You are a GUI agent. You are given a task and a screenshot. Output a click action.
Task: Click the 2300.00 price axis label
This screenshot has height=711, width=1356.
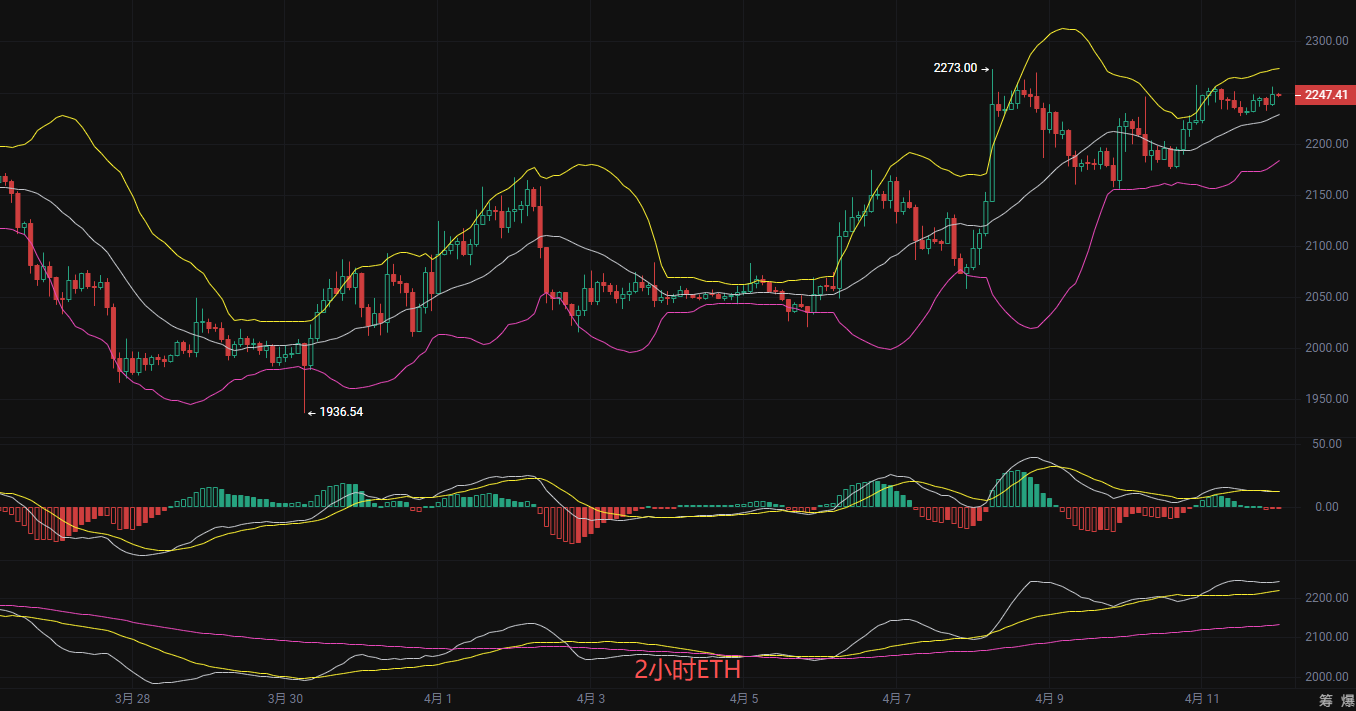click(x=1327, y=41)
